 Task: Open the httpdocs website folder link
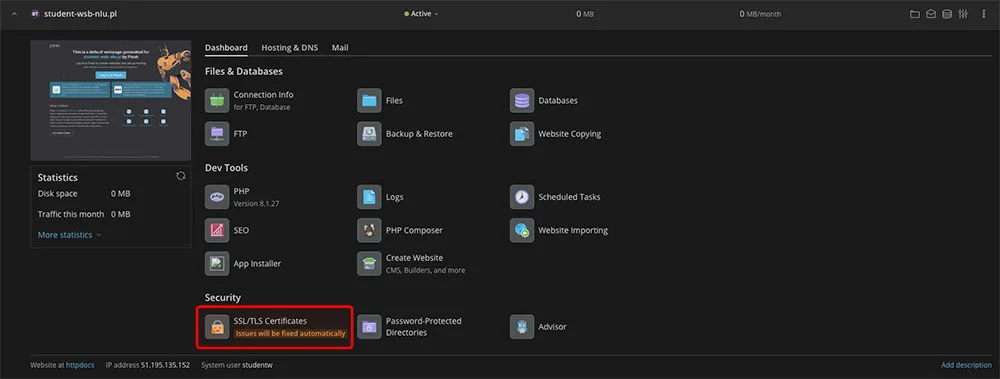point(80,365)
